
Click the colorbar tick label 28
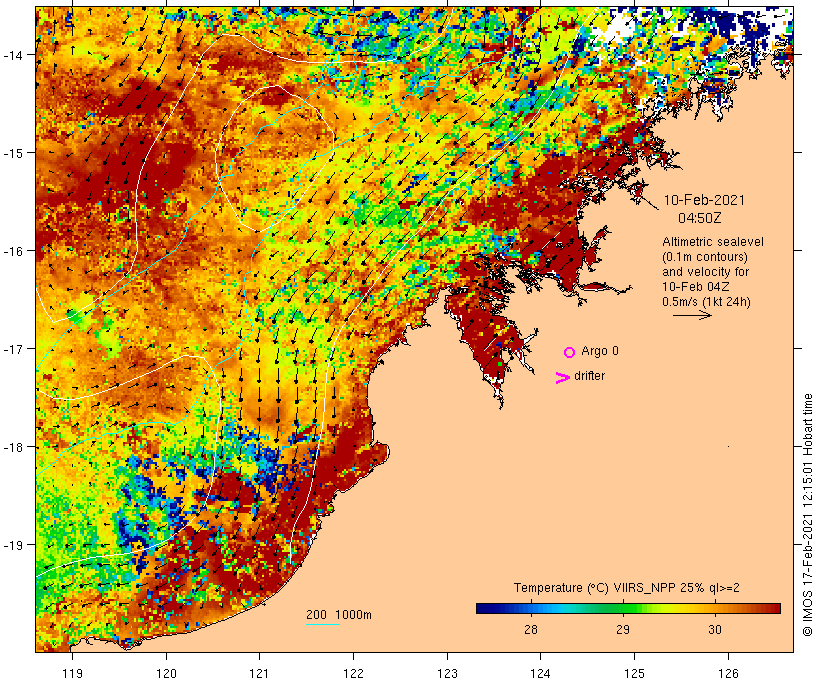[x=531, y=629]
